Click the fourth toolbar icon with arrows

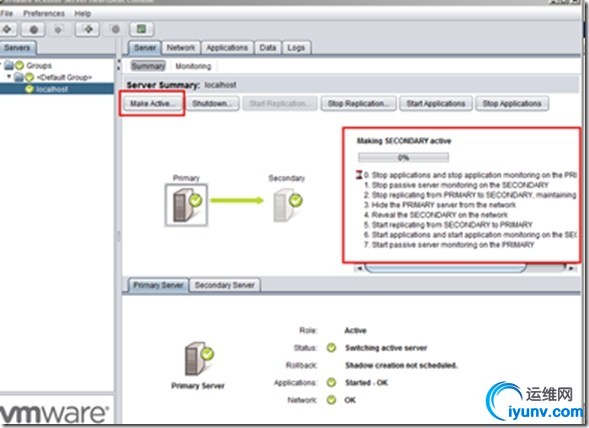coord(88,29)
